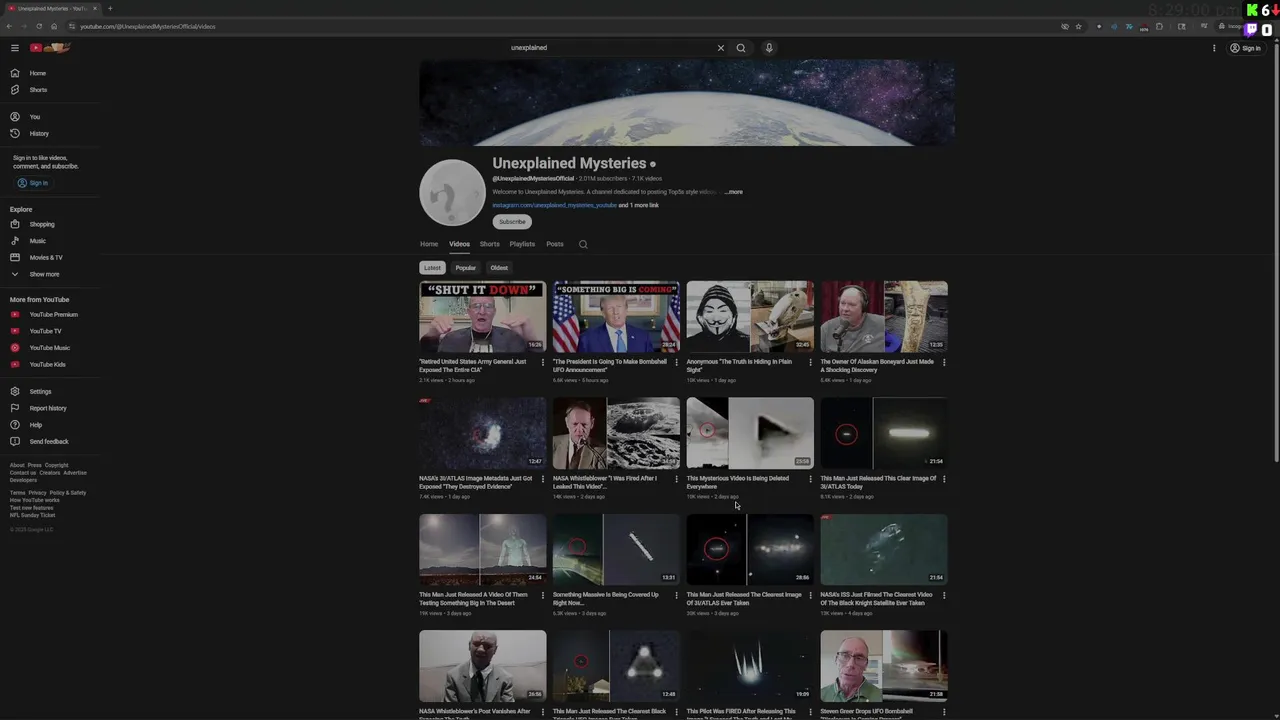Image resolution: width=1280 pixels, height=720 pixels.
Task: Click the channel avatar image
Action: 452,192
